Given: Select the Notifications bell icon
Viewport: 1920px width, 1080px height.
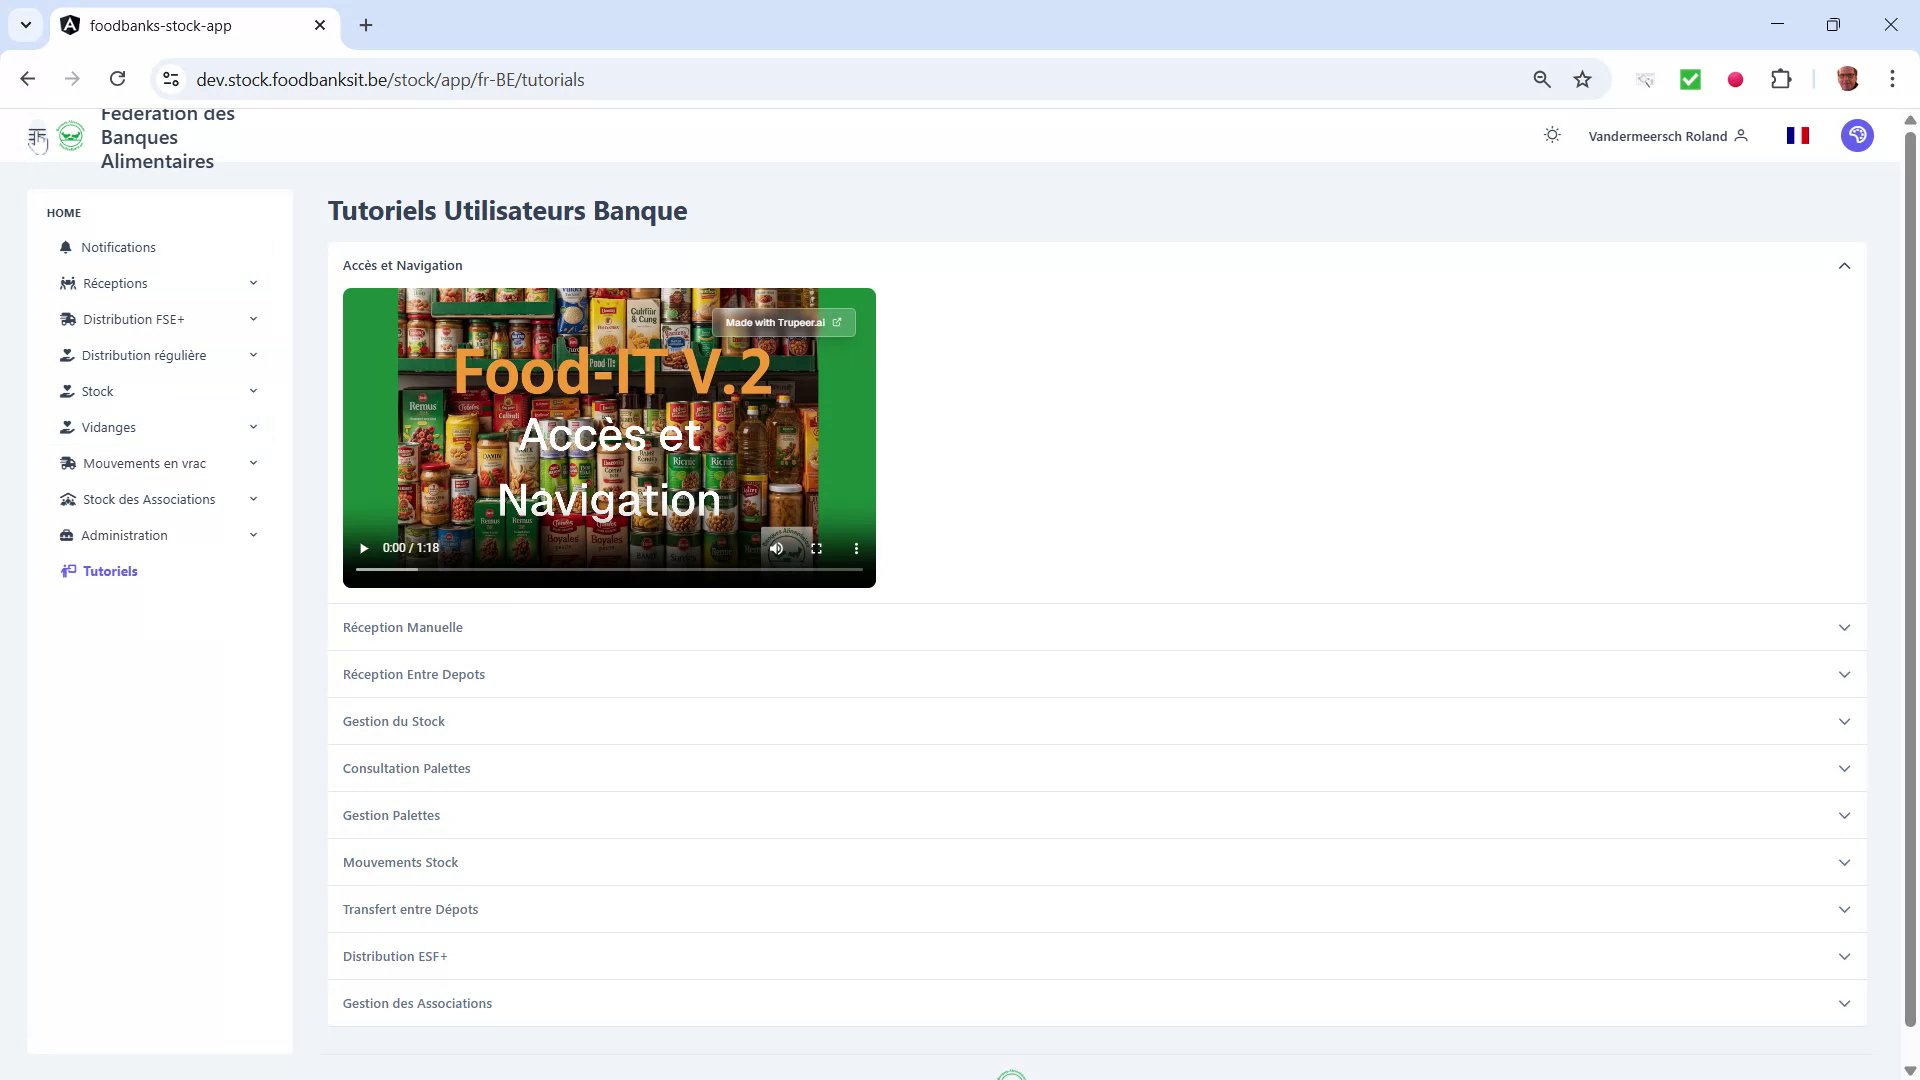Looking at the screenshot, I should point(66,247).
